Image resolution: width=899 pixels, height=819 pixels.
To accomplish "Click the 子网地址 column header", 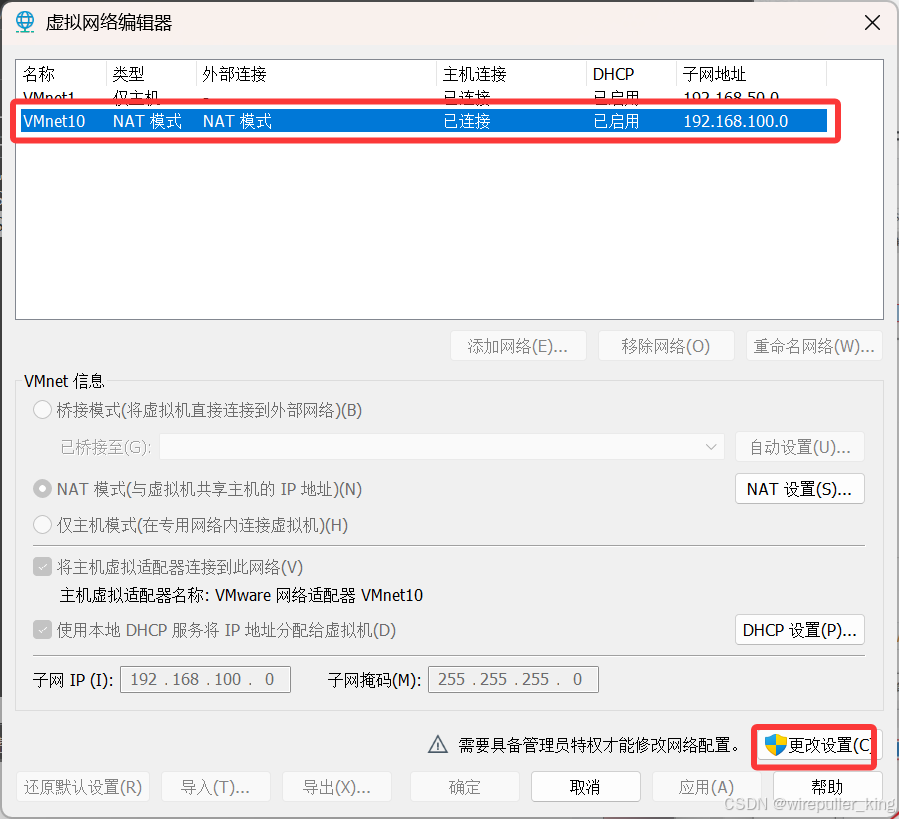I will tap(751, 74).
